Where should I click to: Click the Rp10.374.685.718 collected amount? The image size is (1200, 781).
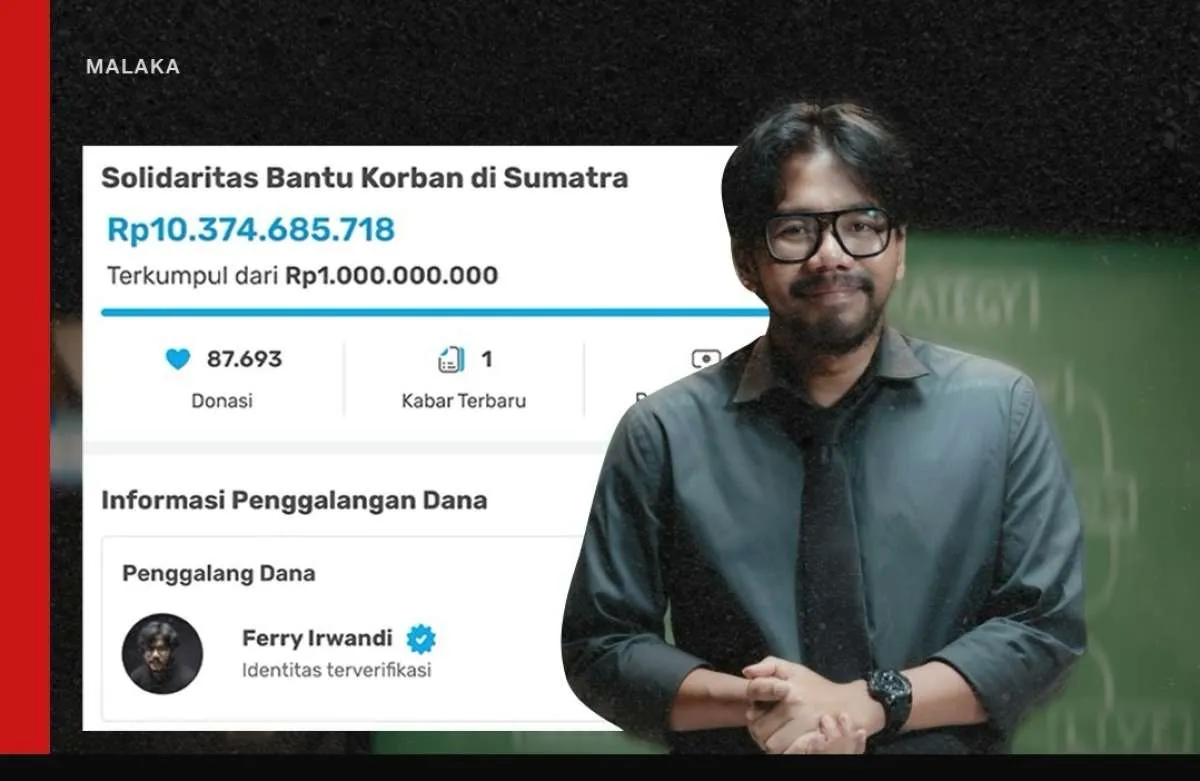click(251, 229)
